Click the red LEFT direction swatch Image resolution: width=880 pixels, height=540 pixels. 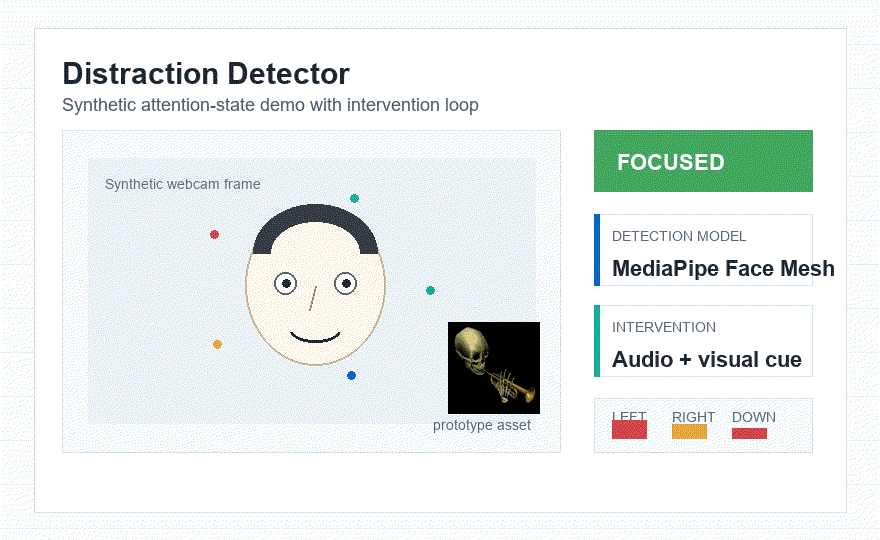(x=629, y=429)
